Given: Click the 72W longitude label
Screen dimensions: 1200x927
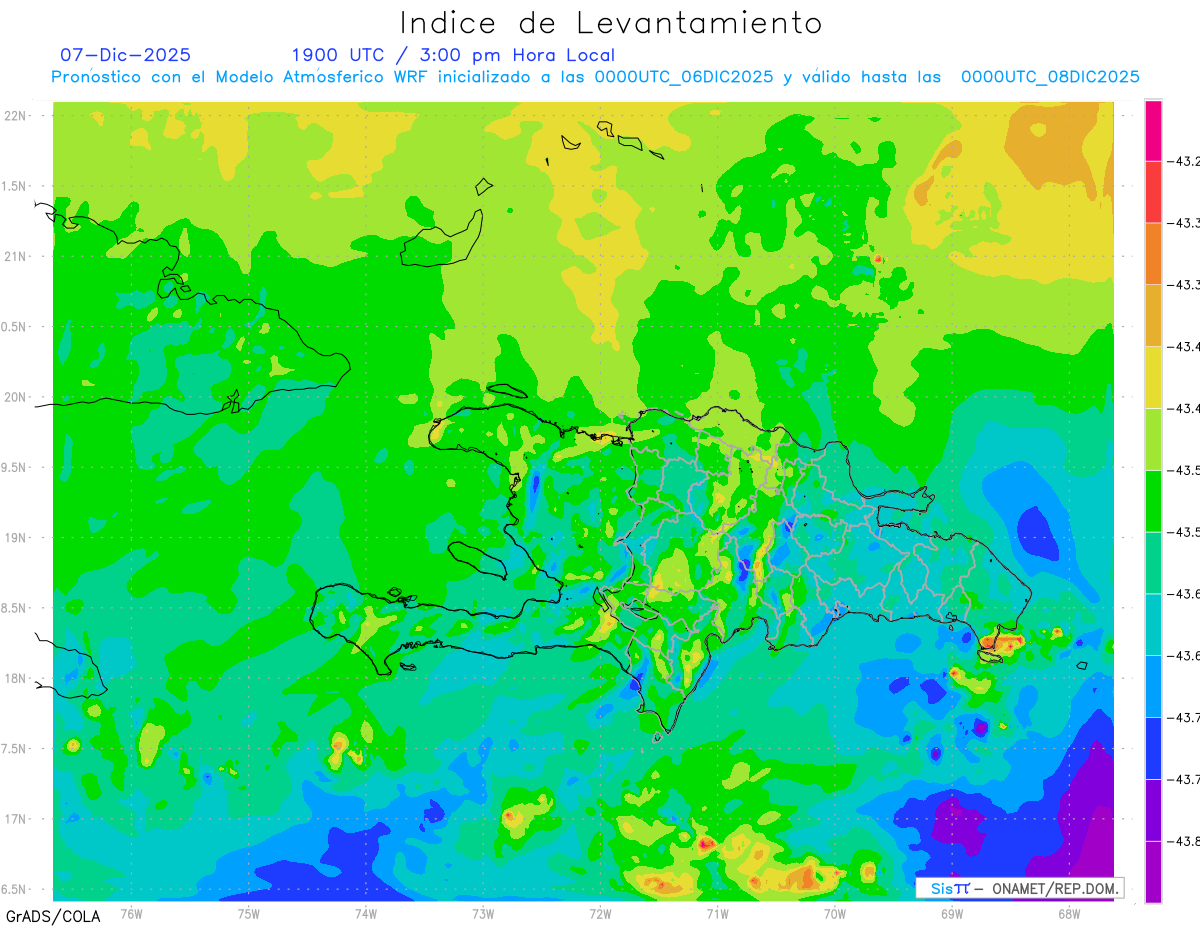Looking at the screenshot, I should [600, 913].
